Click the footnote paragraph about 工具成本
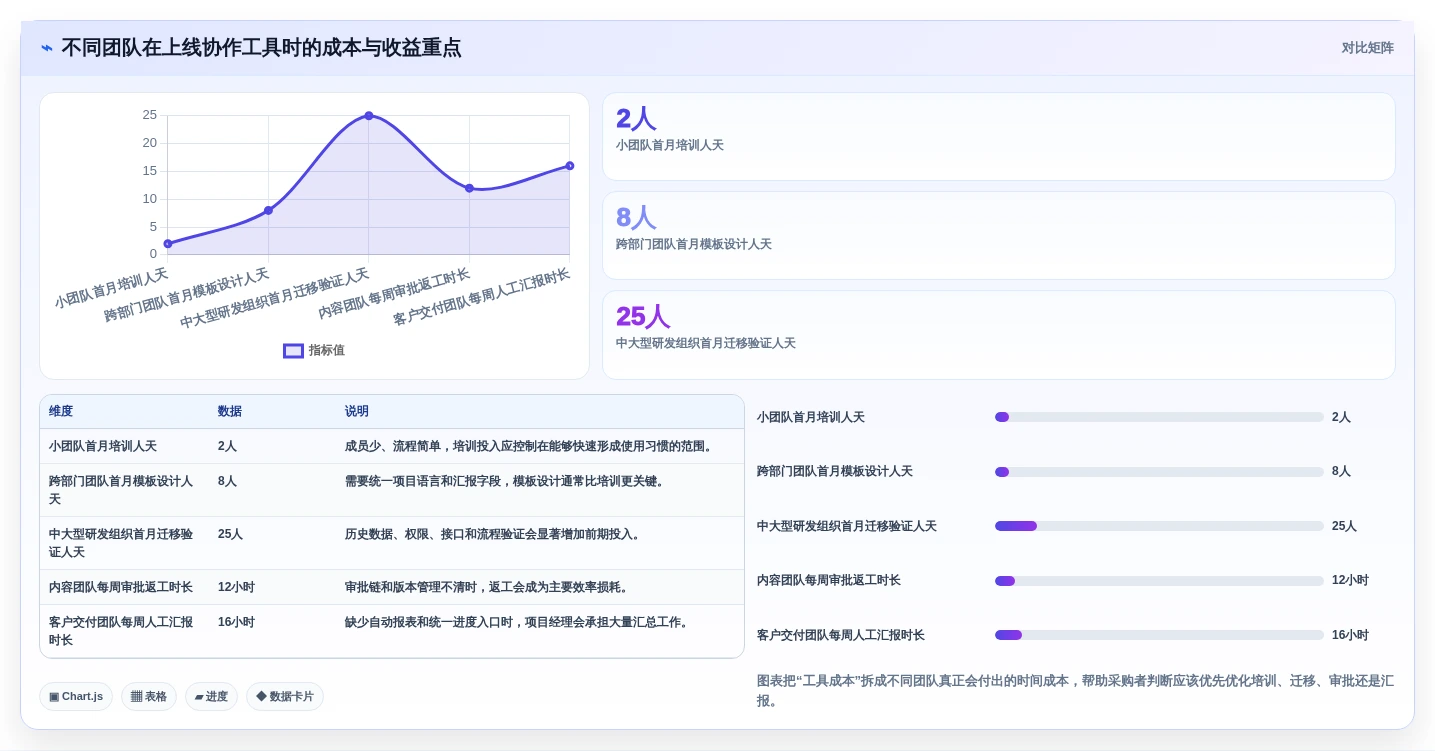This screenshot has width=1435, height=751. [1075, 691]
